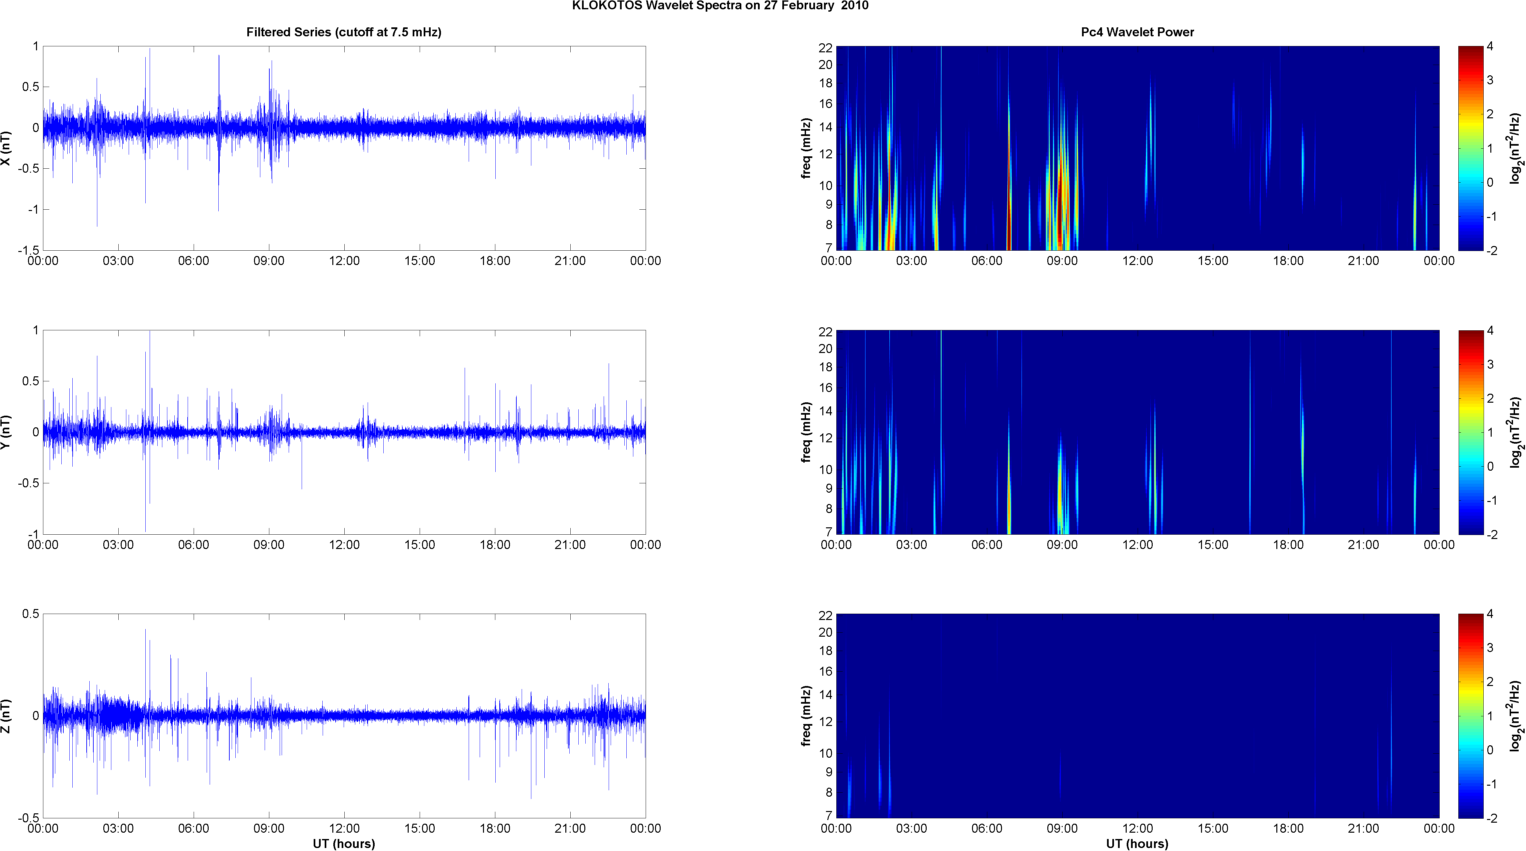Click the Pc4 Wavelet Power column title
The image size is (1526, 851).
[1137, 32]
